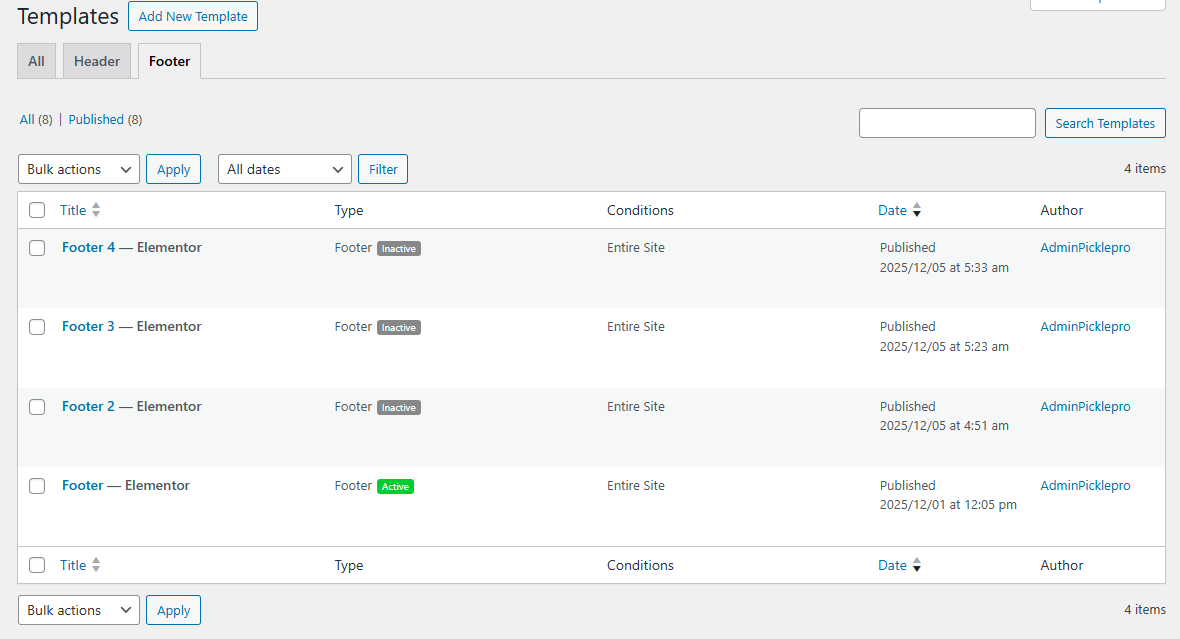Screen dimensions: 1180x639
Task: Sort templates by Title using the sort arrows
Action: [x=95, y=210]
